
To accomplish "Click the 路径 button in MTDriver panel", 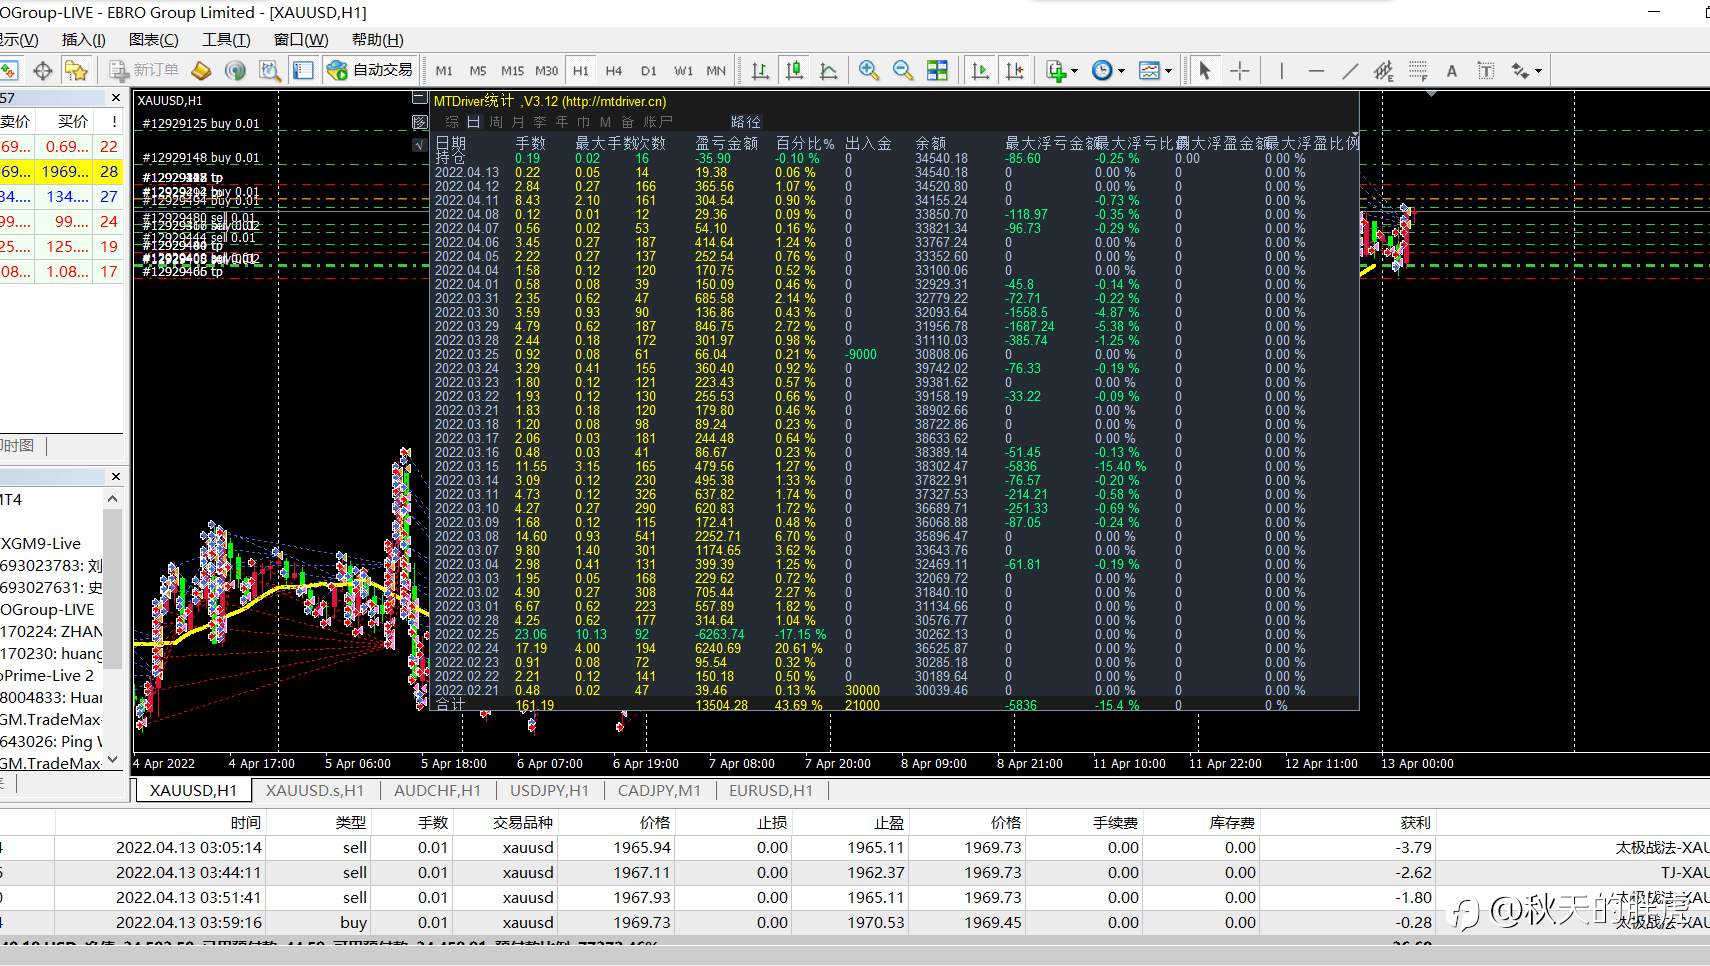I will click(746, 122).
